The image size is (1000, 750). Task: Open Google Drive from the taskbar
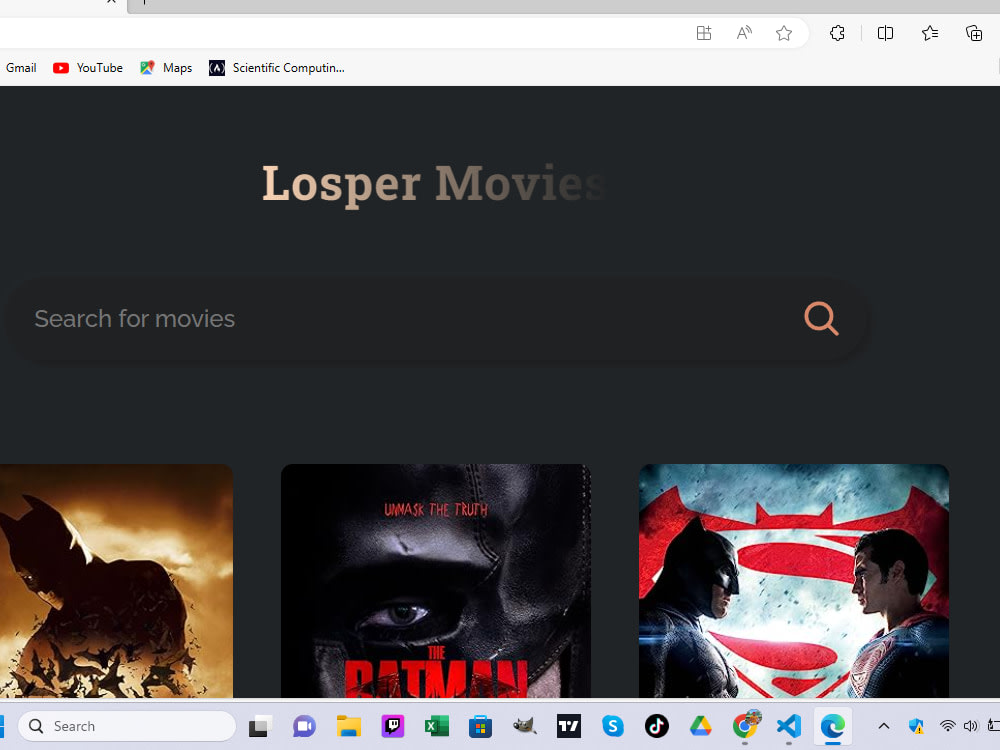click(701, 726)
